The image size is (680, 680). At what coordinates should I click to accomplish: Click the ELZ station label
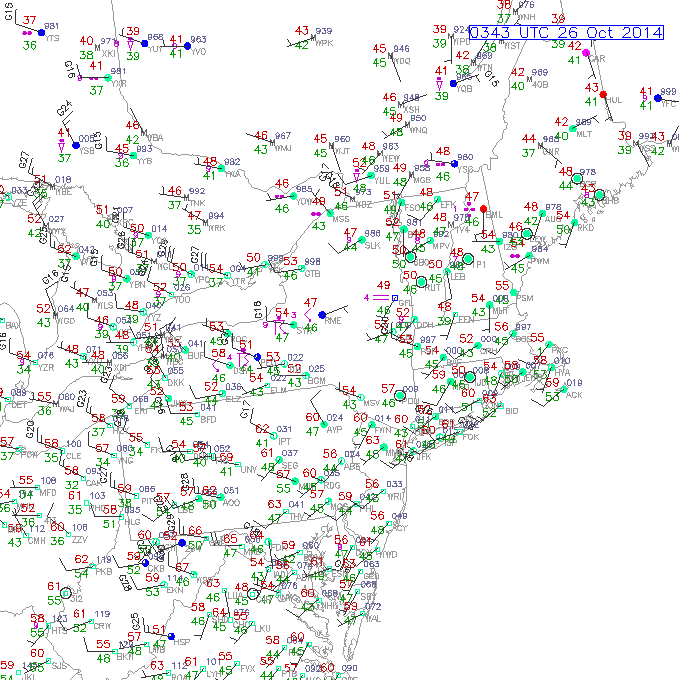(x=233, y=399)
